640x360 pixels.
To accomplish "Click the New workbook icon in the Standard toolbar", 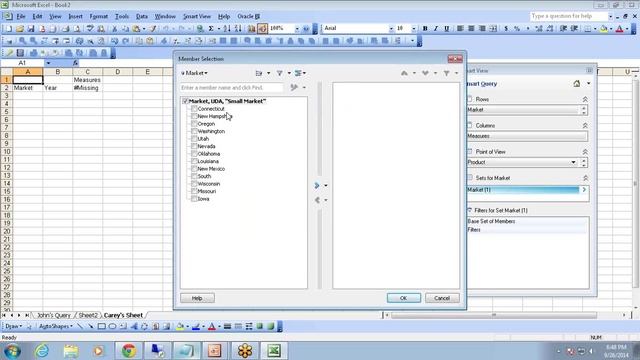I will tap(9, 29).
